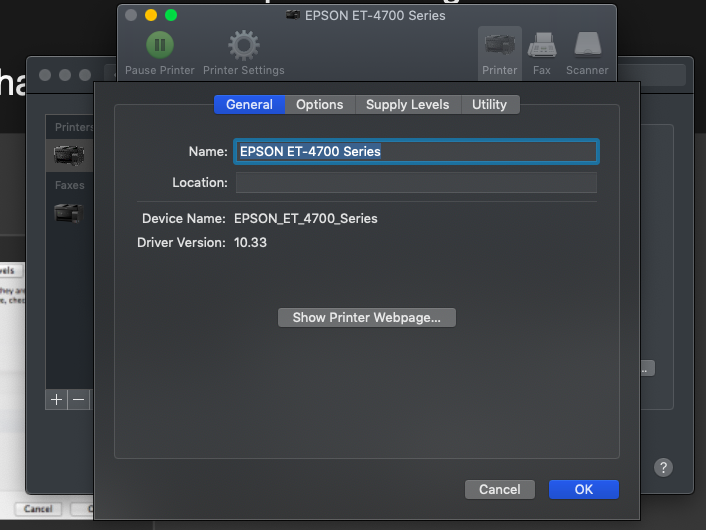
Task: Open Printer Settings gear icon
Action: pos(244,45)
